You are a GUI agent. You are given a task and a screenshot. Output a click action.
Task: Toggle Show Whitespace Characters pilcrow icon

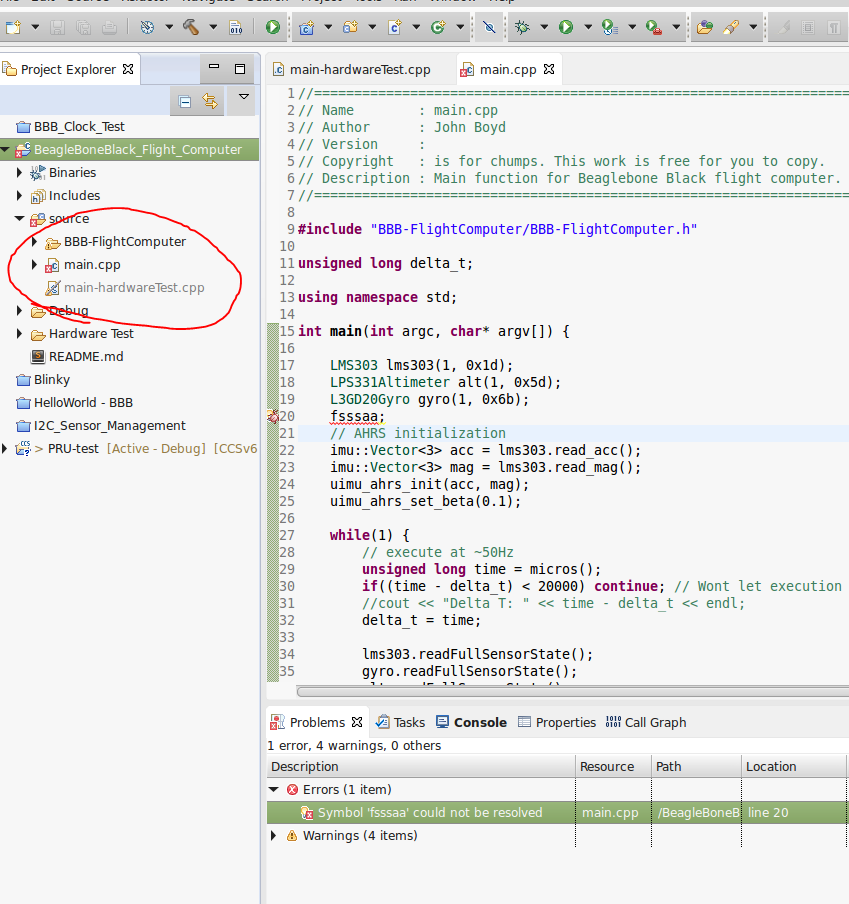tap(833, 27)
